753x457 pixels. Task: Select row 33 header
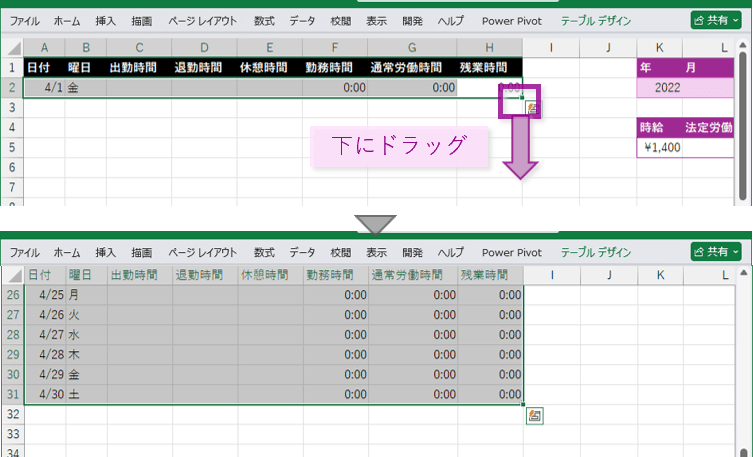13,434
